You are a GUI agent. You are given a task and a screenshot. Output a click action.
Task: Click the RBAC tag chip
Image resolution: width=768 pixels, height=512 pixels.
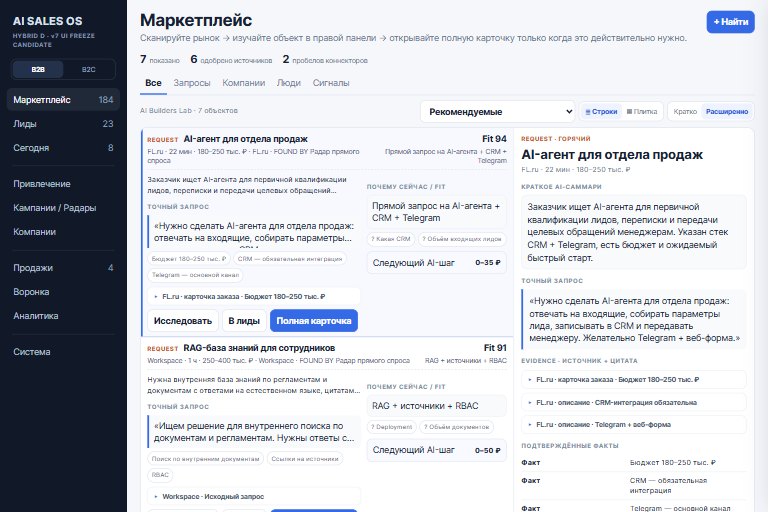tap(160, 475)
